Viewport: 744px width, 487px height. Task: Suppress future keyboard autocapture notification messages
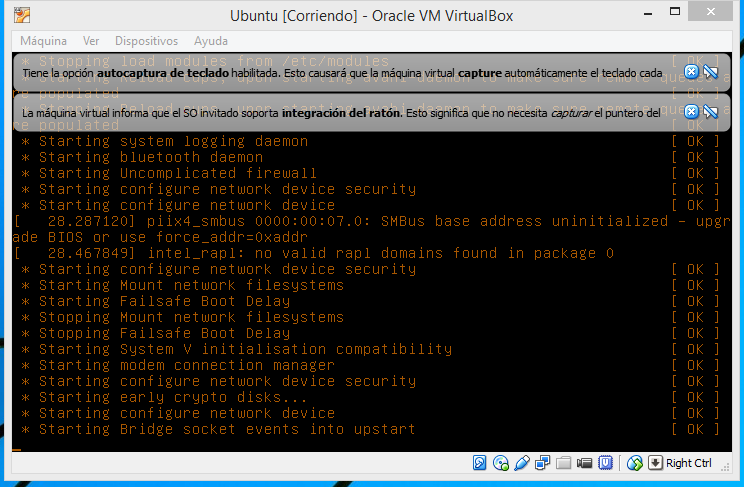pos(710,72)
